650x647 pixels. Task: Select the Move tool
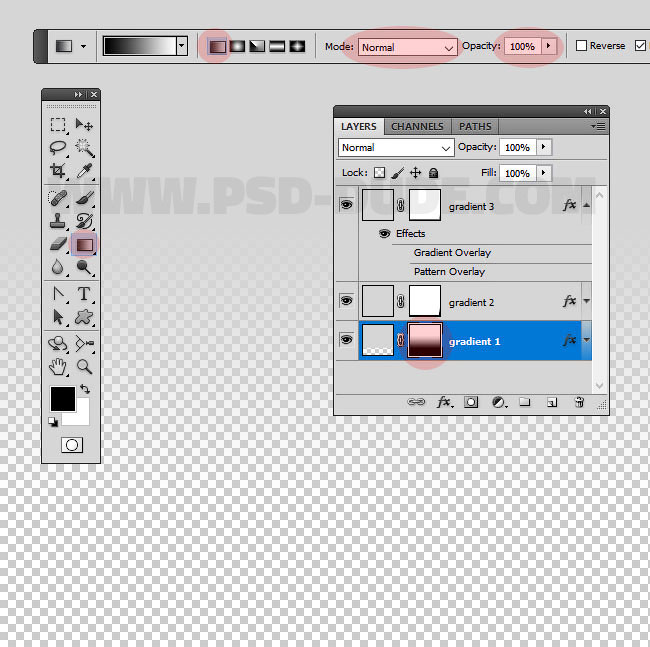pyautogui.click(x=84, y=125)
